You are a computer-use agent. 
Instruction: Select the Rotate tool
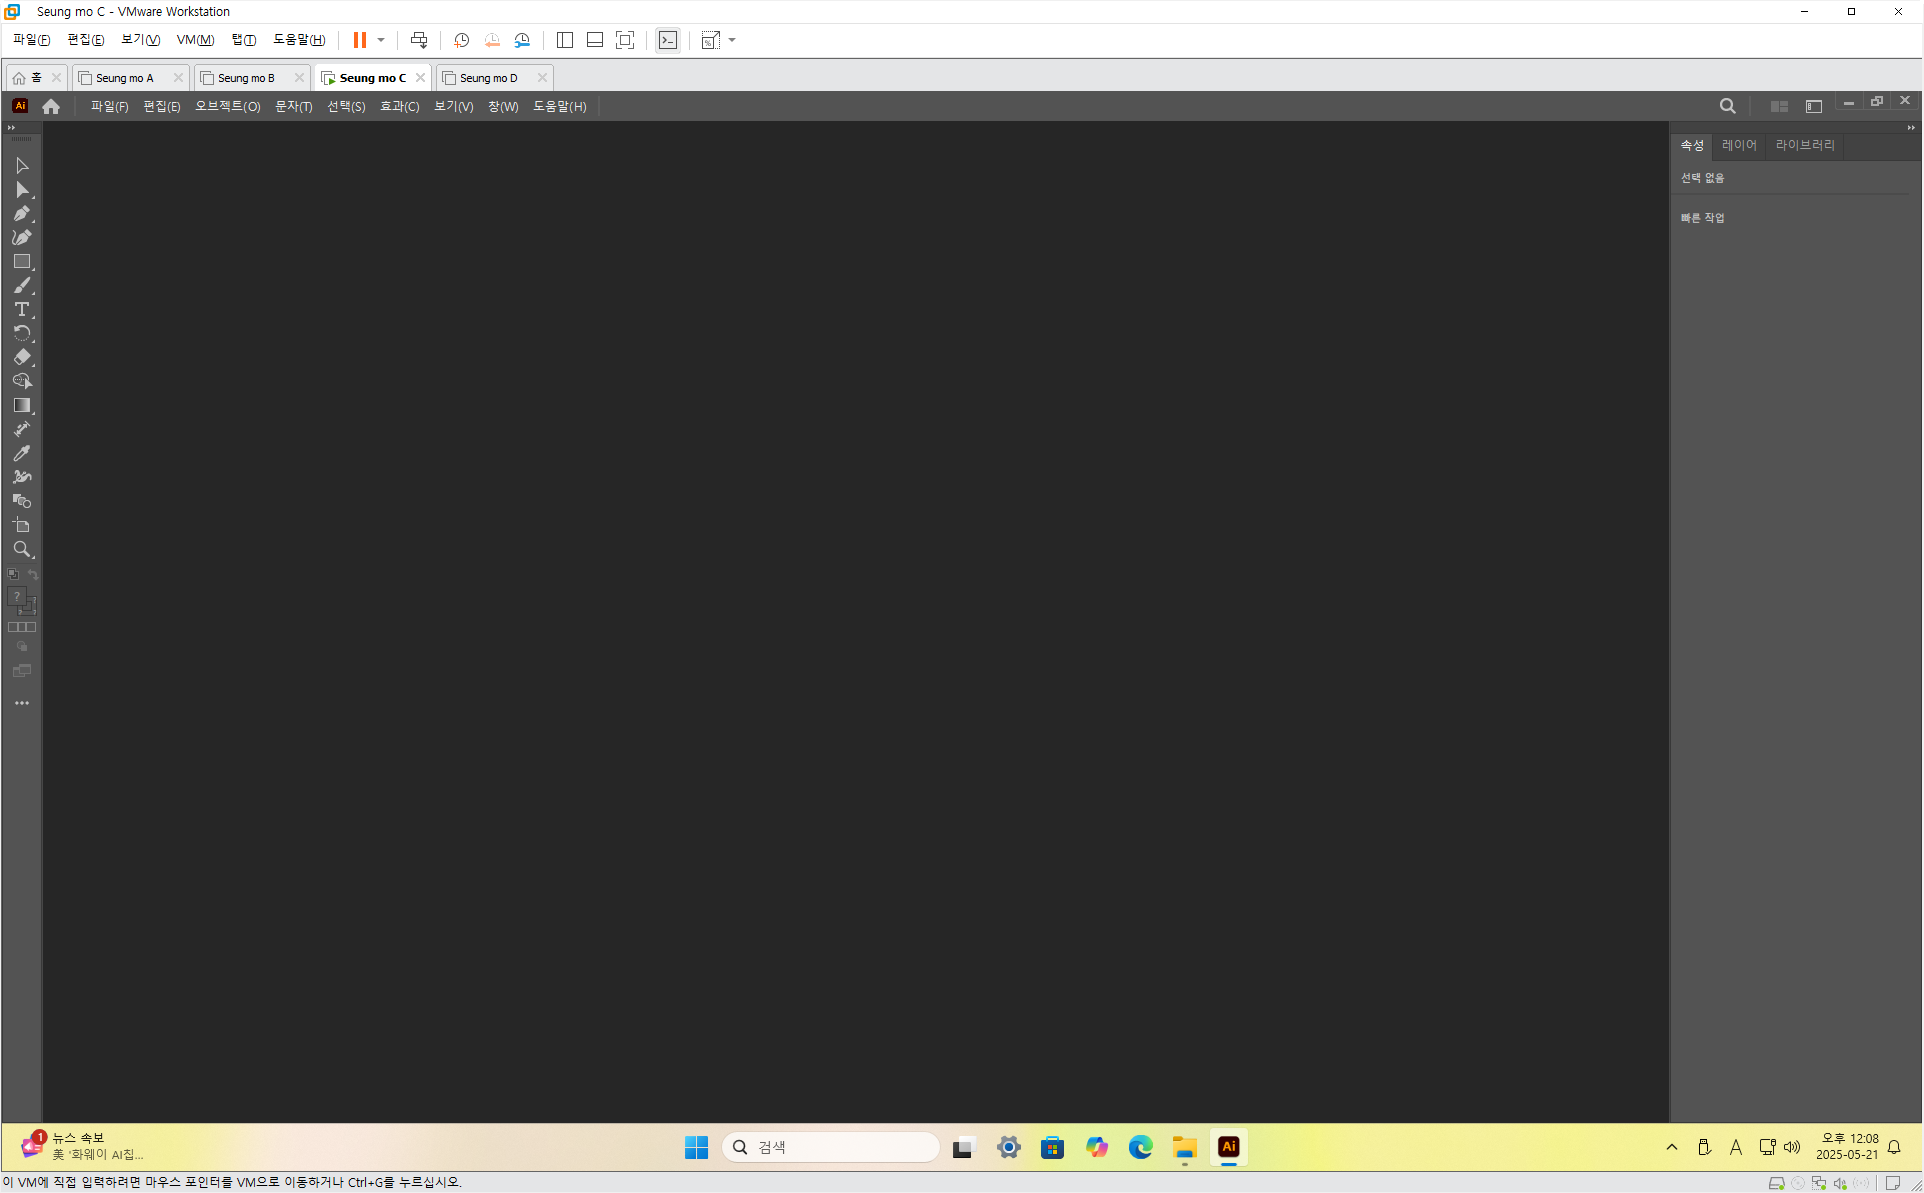(21, 333)
